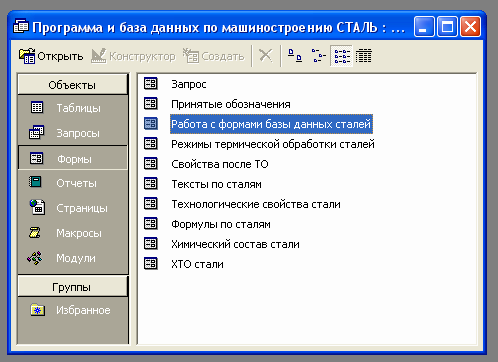The width and height of the screenshot is (498, 362).
Task: Select the form Тексты по сталям
Action: pyautogui.click(x=216, y=184)
